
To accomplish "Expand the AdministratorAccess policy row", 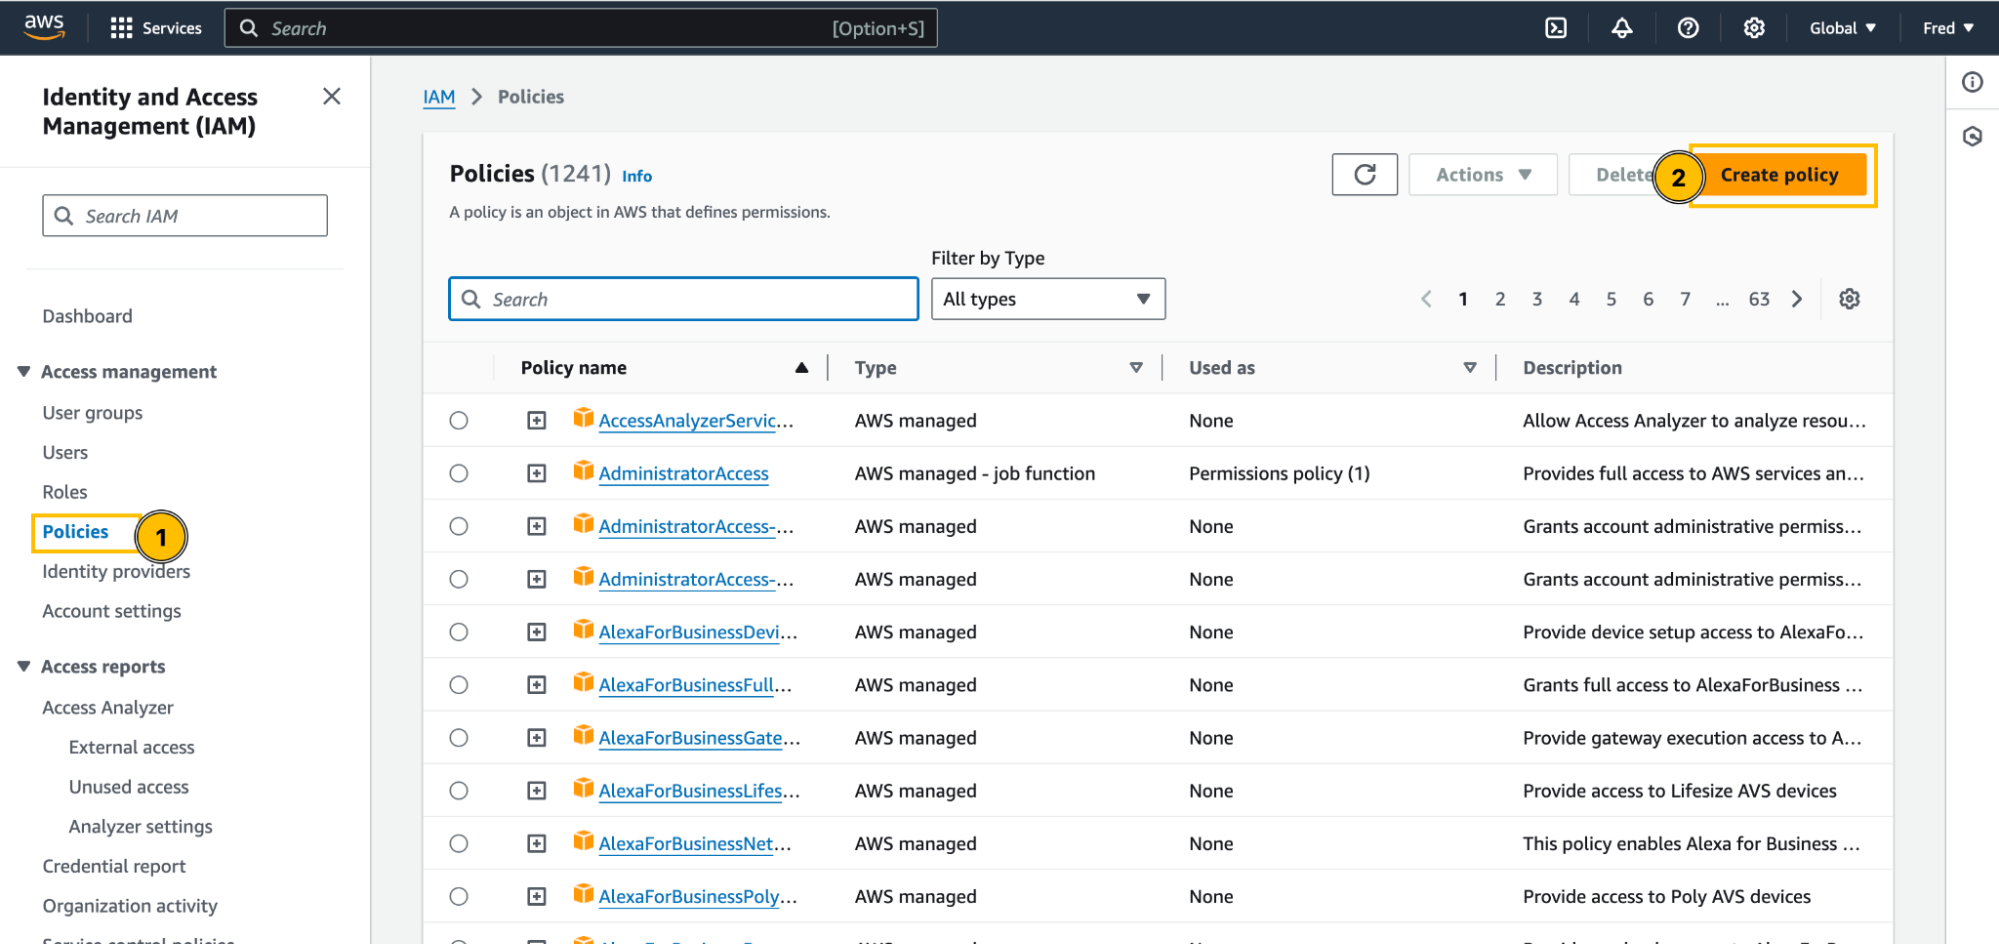I will [x=537, y=474].
